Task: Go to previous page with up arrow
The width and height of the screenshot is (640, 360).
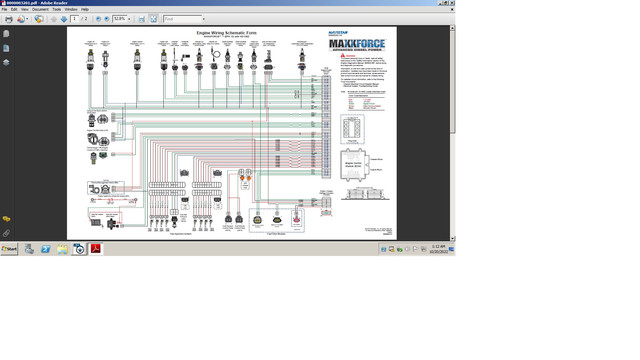Action: [54, 19]
